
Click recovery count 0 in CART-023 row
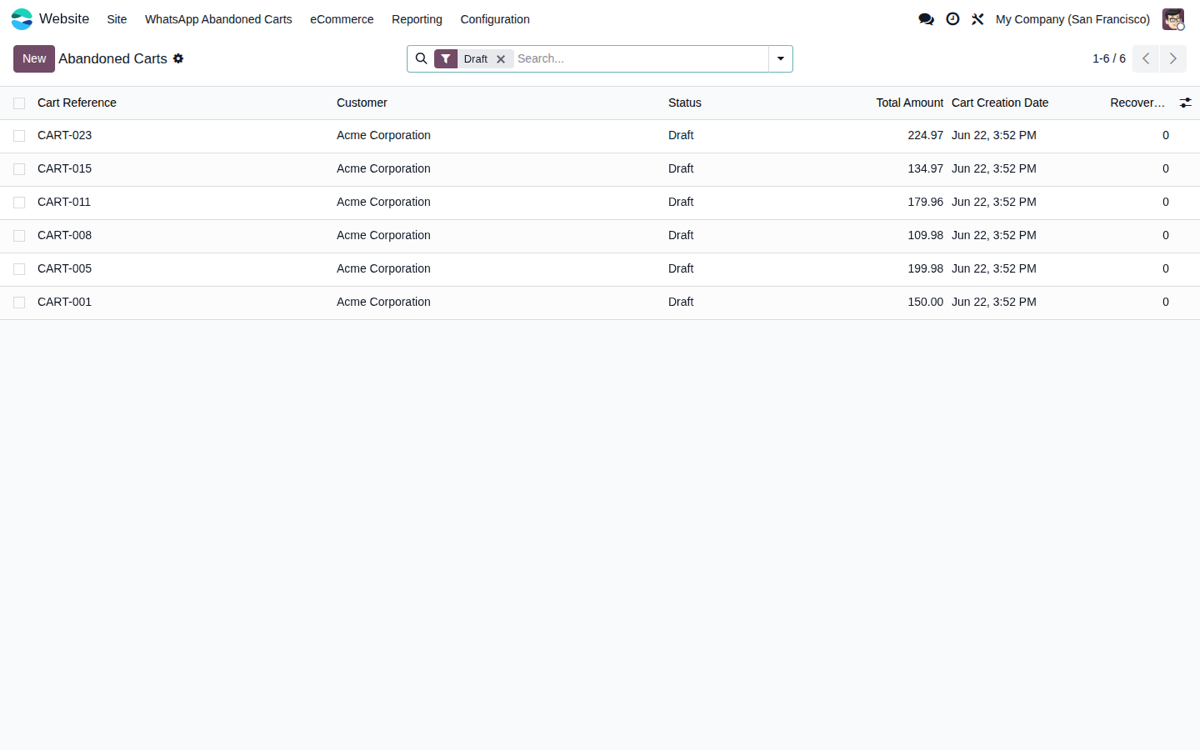pyautogui.click(x=1165, y=135)
